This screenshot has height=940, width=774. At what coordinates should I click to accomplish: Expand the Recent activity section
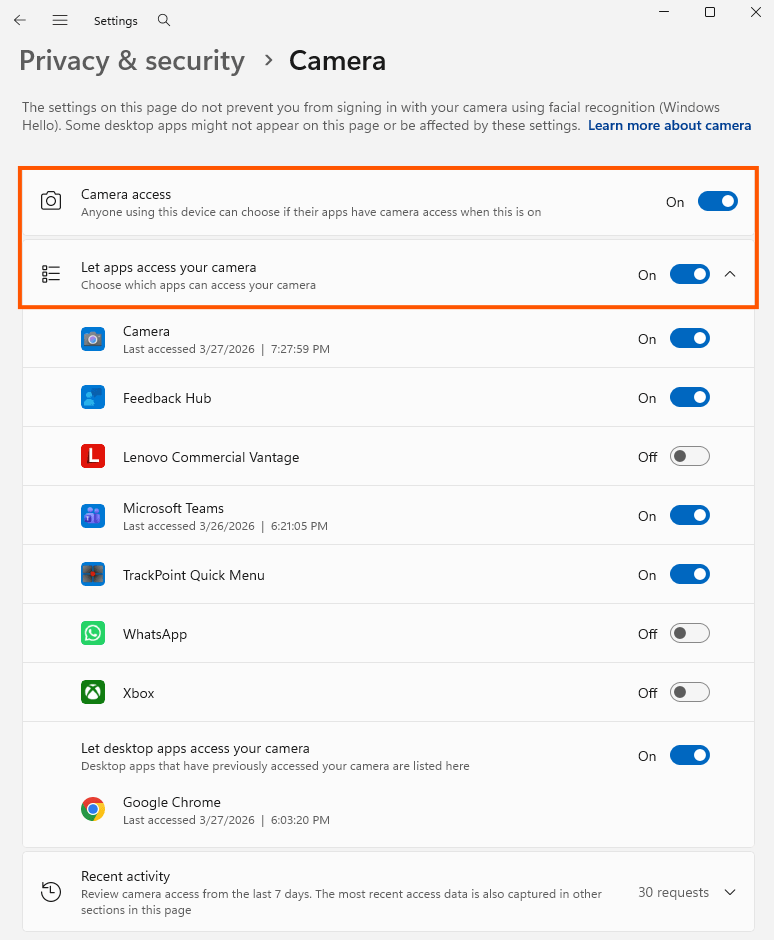pyautogui.click(x=730, y=892)
